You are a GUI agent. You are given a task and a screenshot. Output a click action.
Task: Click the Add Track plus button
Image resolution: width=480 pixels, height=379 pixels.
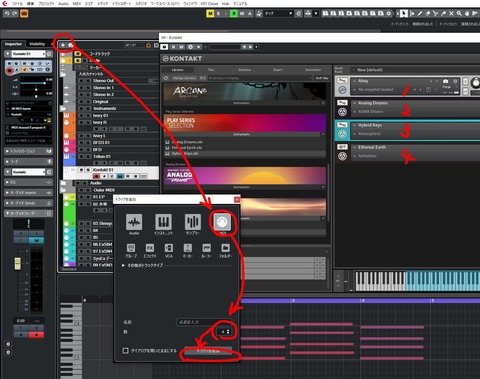coord(63,45)
